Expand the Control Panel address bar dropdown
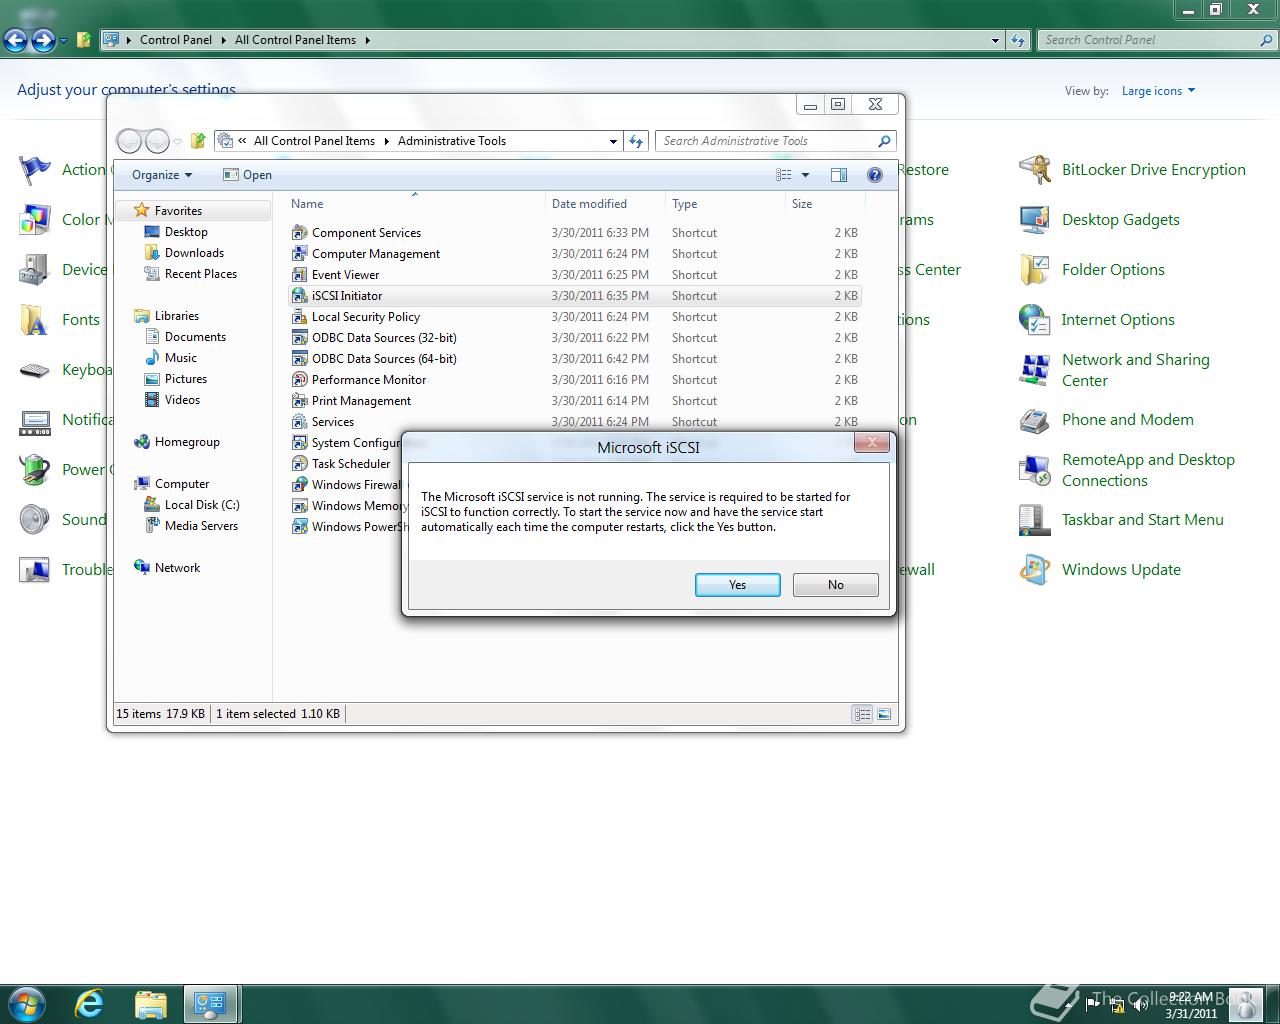This screenshot has height=1024, width=1280. coord(995,40)
